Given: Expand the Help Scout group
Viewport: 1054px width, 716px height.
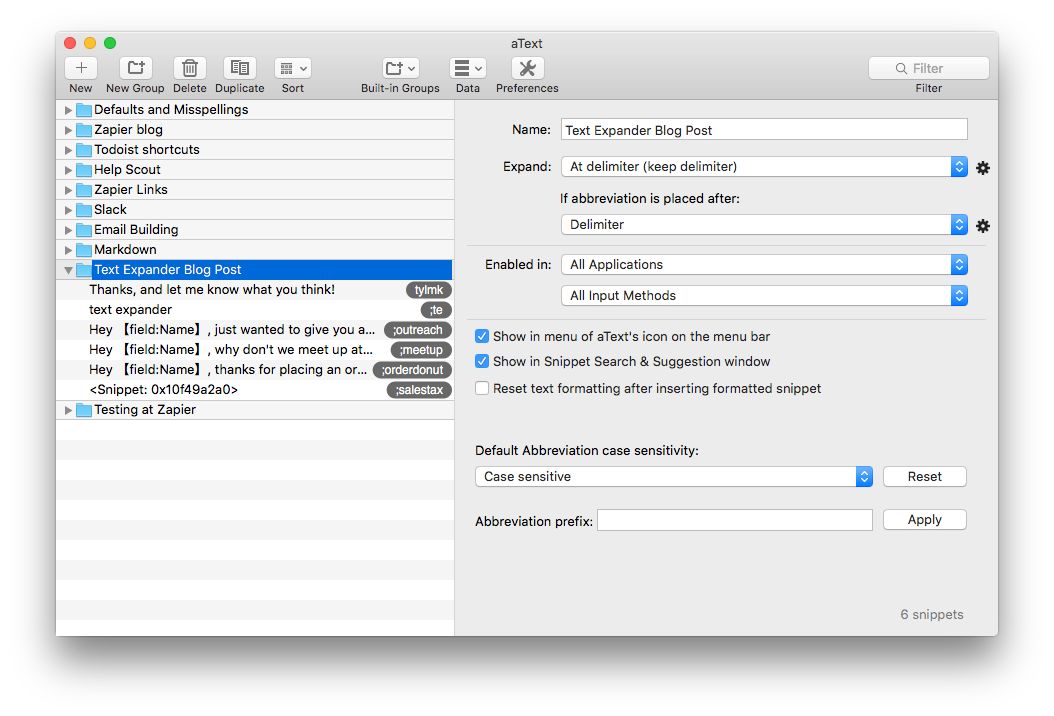Looking at the screenshot, I should [x=68, y=170].
